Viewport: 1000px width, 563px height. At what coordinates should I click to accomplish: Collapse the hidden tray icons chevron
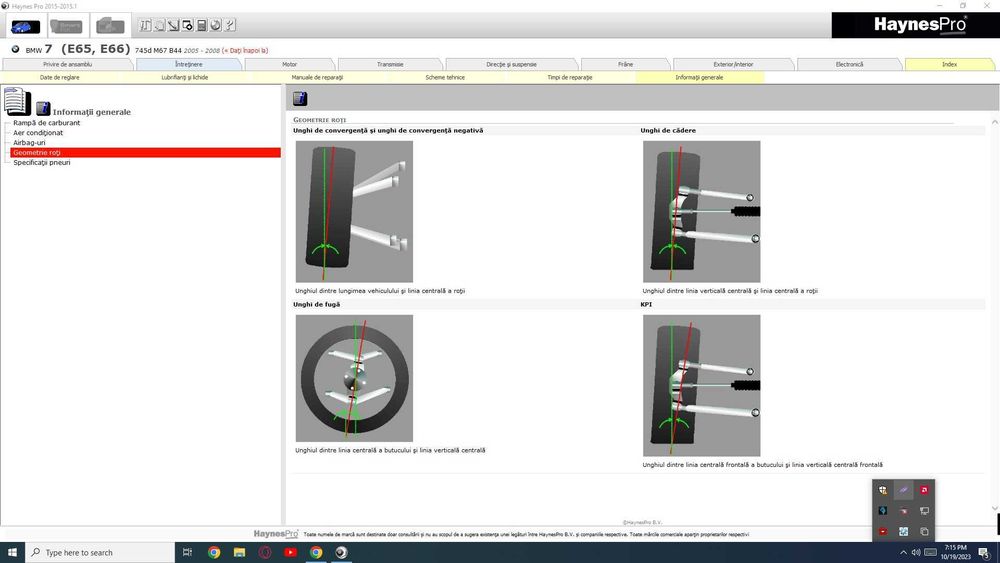tap(903, 552)
